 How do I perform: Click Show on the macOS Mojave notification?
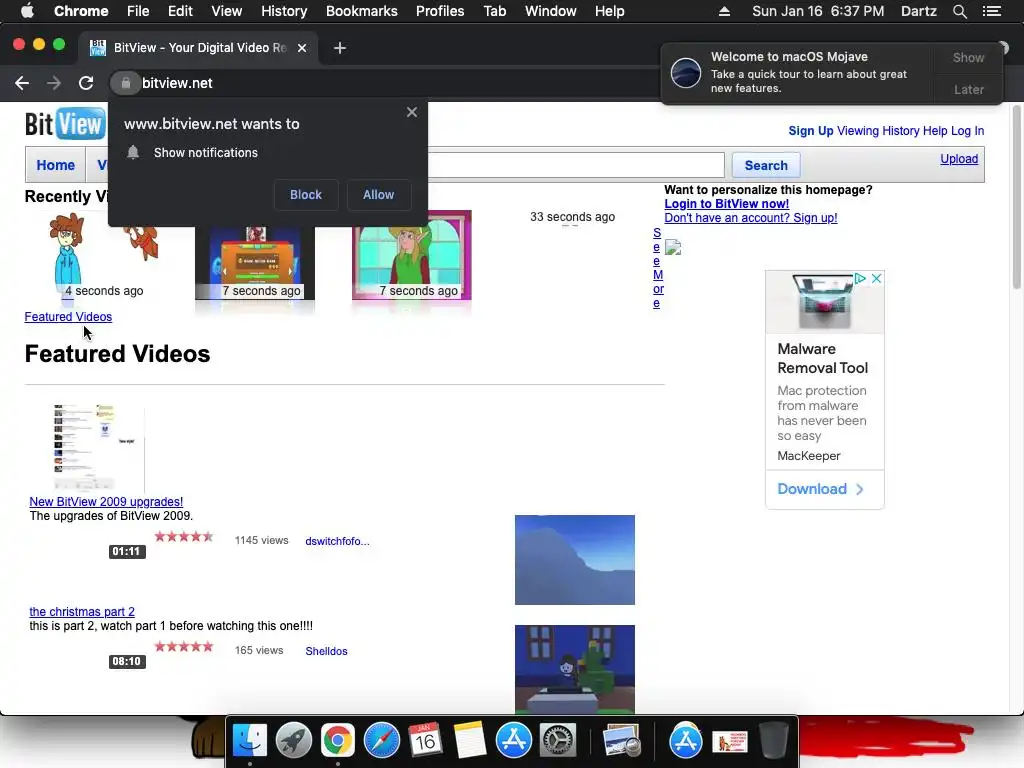[x=968, y=57]
